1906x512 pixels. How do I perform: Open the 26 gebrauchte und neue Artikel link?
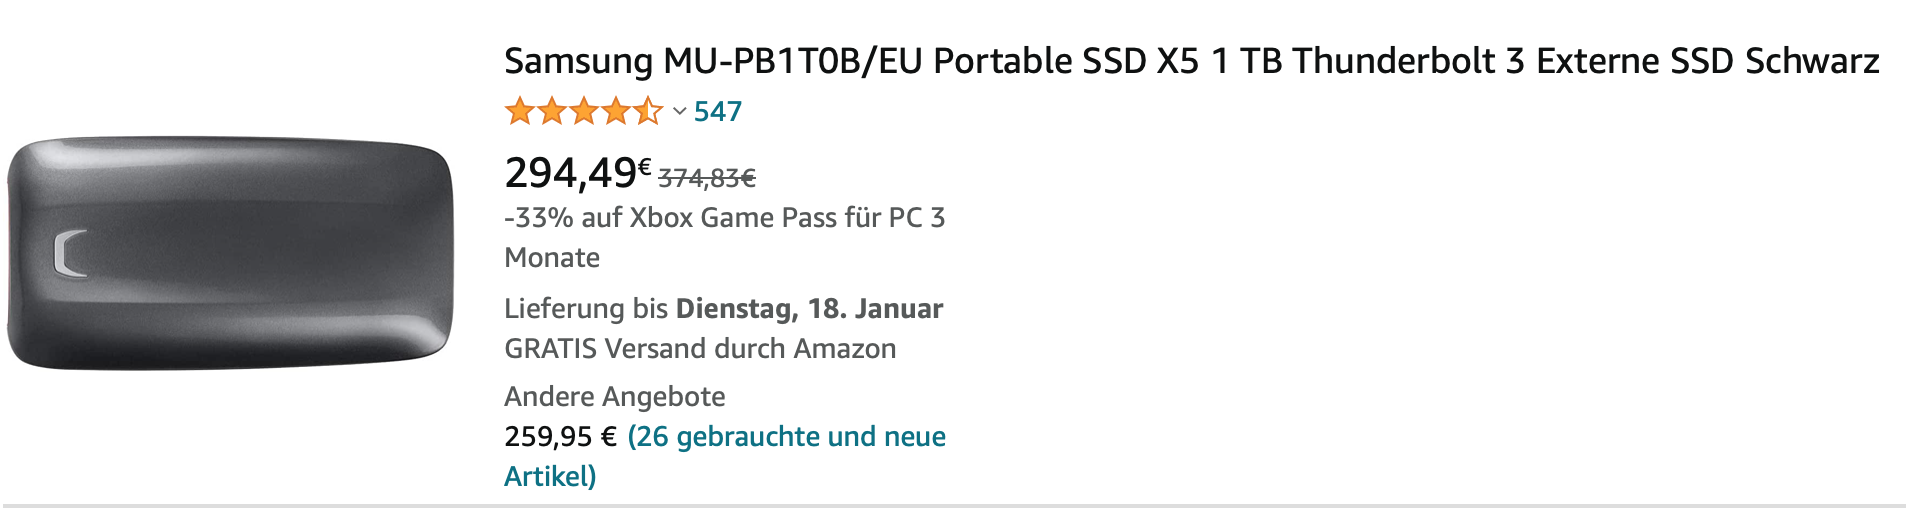pyautogui.click(x=786, y=437)
